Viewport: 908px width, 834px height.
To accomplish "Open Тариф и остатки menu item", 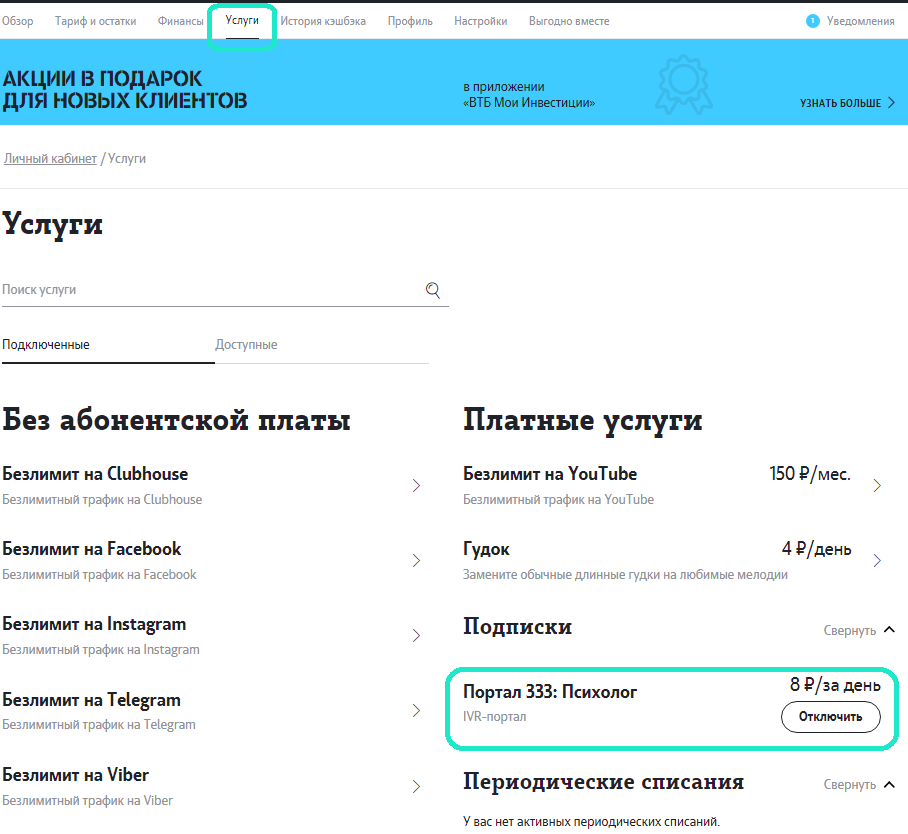I will click(95, 21).
